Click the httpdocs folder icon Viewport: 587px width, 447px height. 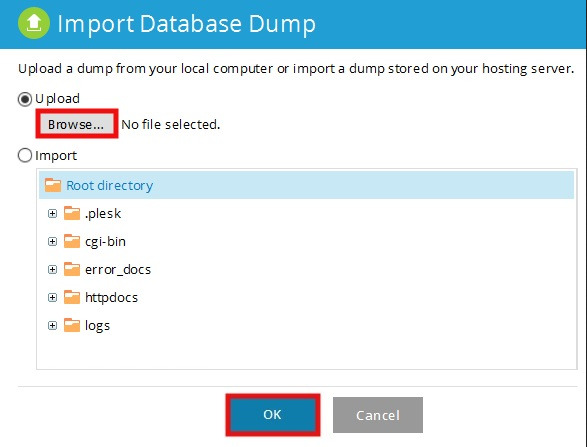click(x=72, y=298)
